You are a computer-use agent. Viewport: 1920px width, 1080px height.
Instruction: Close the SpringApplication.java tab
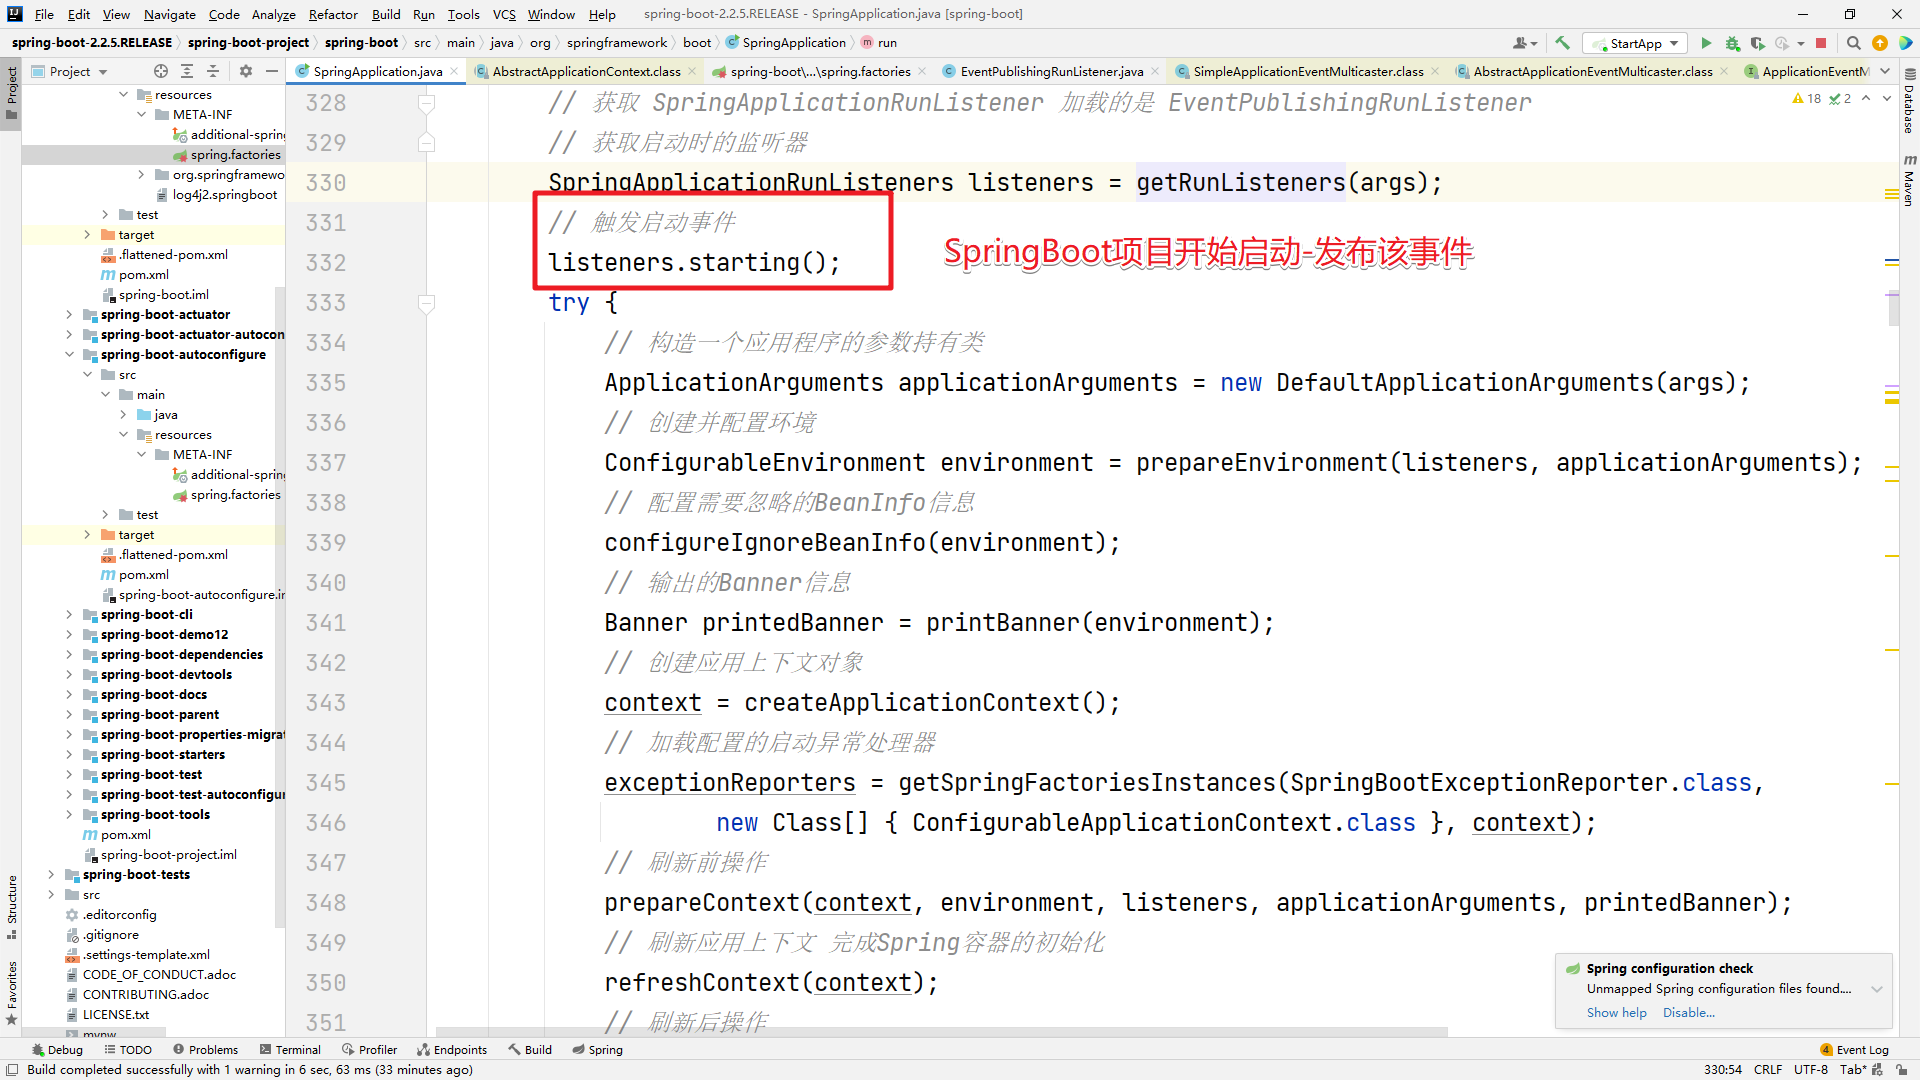click(x=453, y=71)
